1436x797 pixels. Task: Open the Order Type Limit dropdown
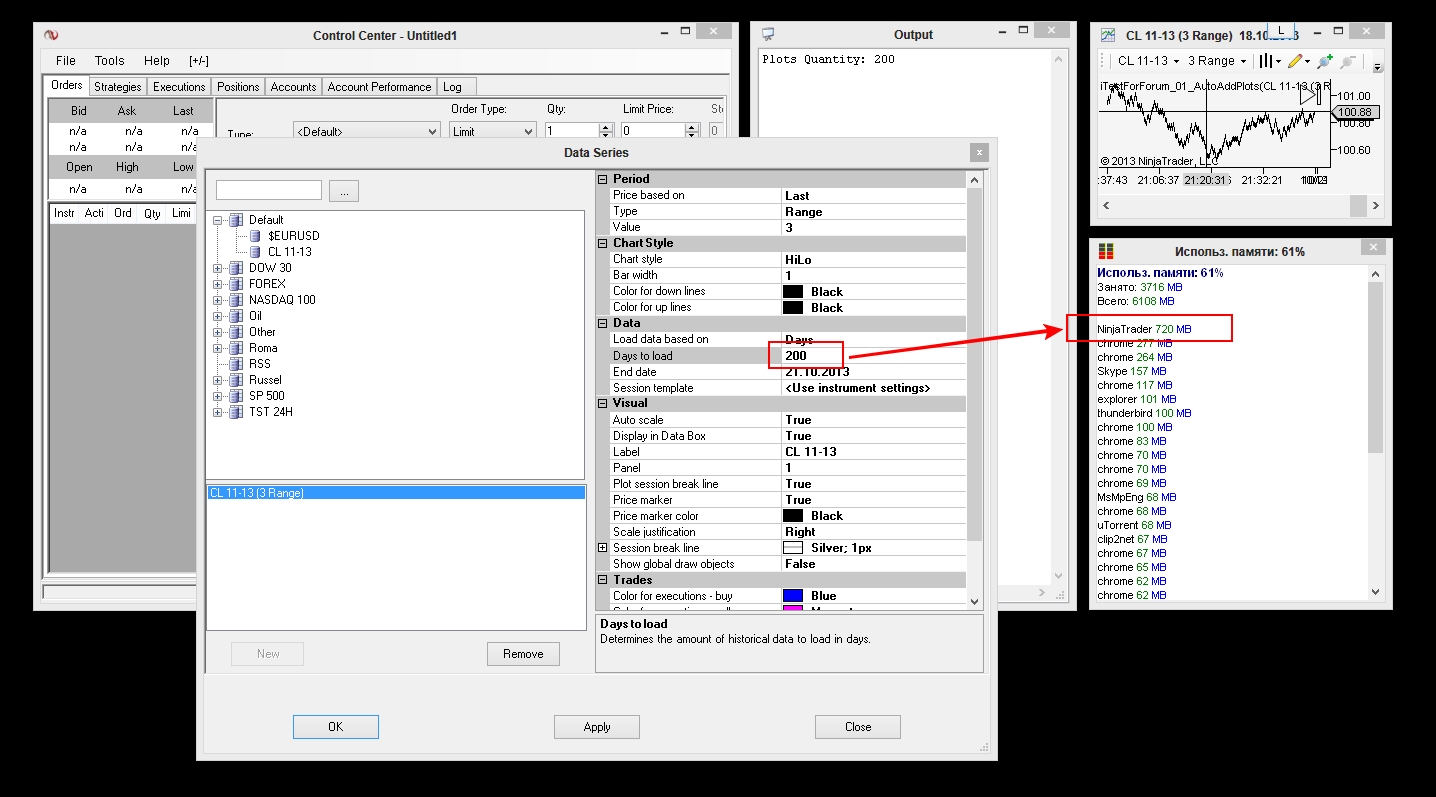tap(494, 131)
